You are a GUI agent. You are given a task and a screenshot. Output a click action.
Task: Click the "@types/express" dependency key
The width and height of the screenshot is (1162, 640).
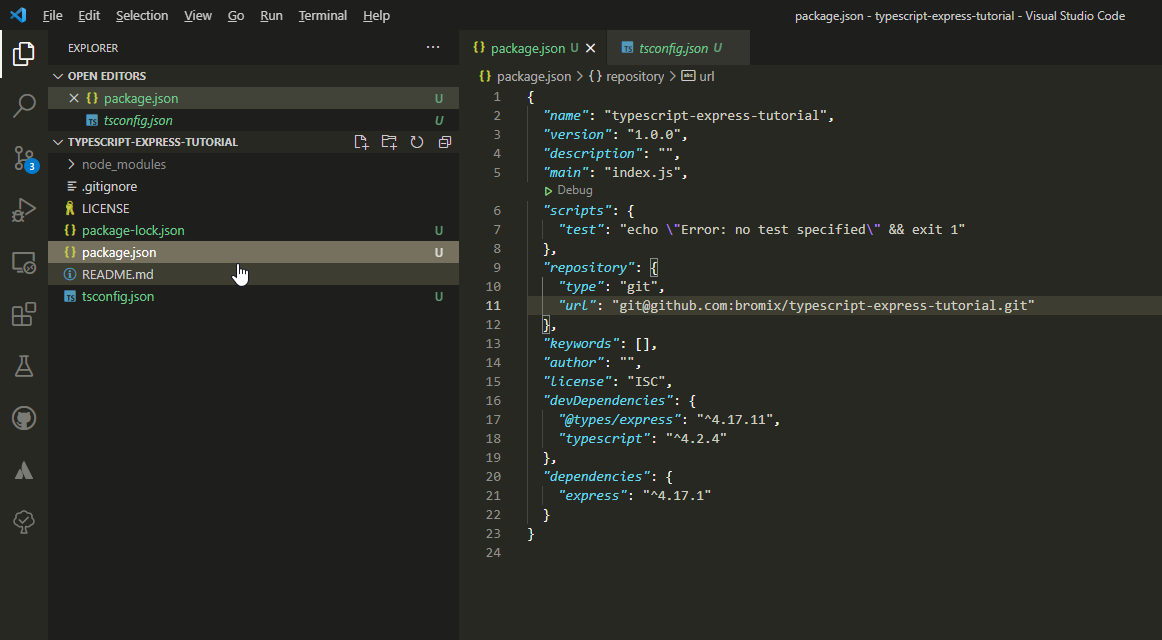pos(620,420)
